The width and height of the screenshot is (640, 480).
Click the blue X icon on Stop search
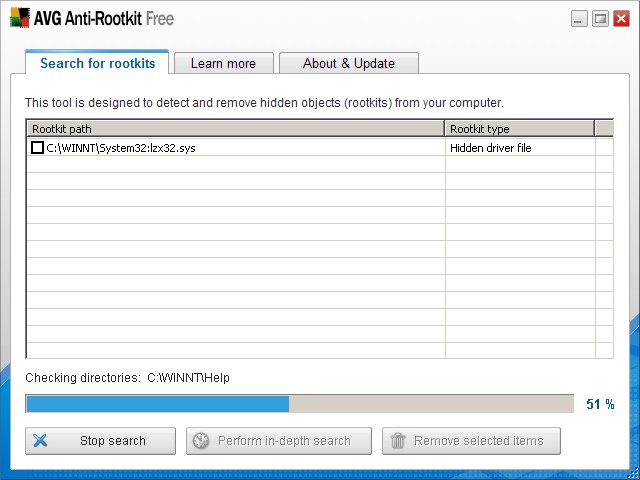tap(40, 440)
